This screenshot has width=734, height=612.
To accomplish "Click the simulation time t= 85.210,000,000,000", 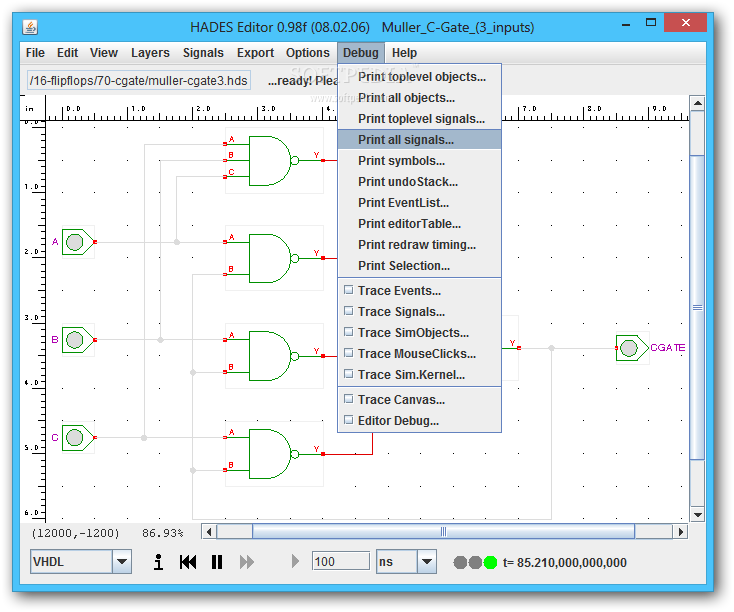I will (x=565, y=562).
